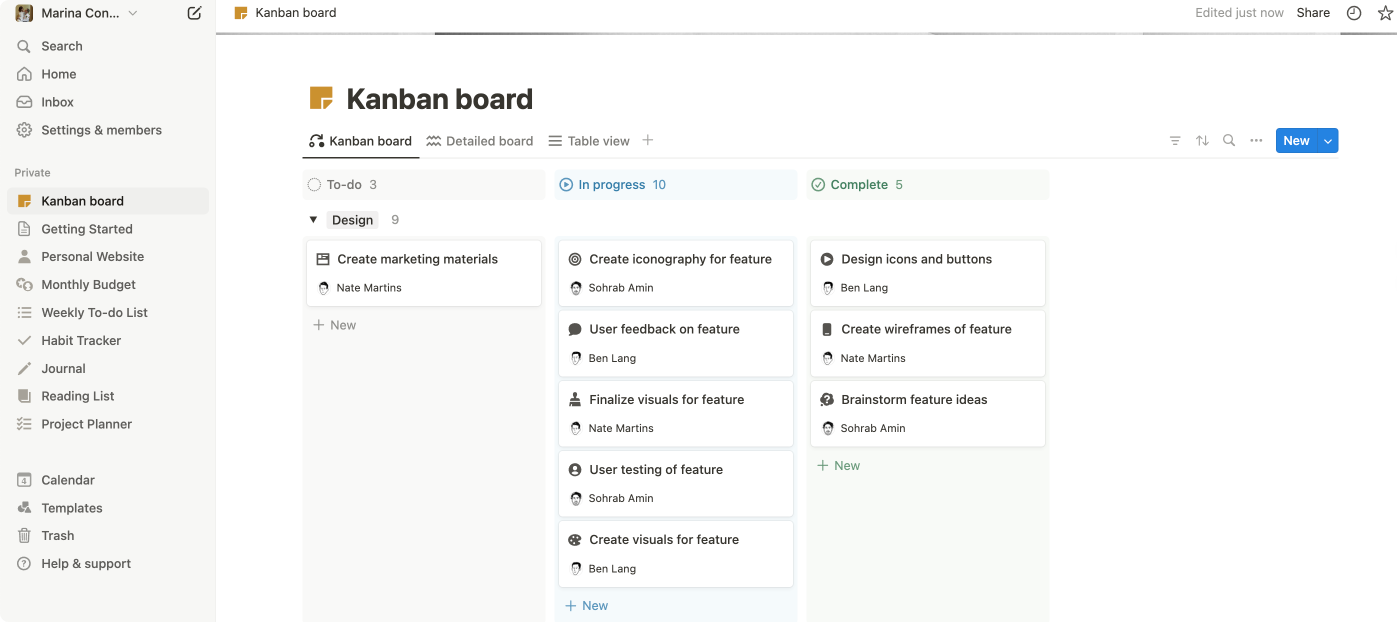Open Reading List page
This screenshot has width=1397, height=622.
(108, 396)
